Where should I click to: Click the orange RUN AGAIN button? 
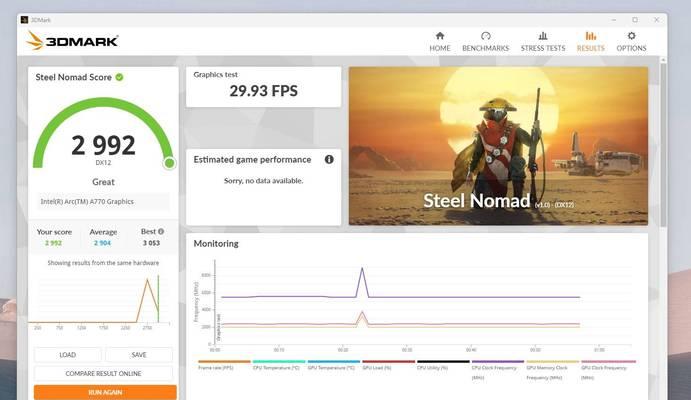pos(105,392)
